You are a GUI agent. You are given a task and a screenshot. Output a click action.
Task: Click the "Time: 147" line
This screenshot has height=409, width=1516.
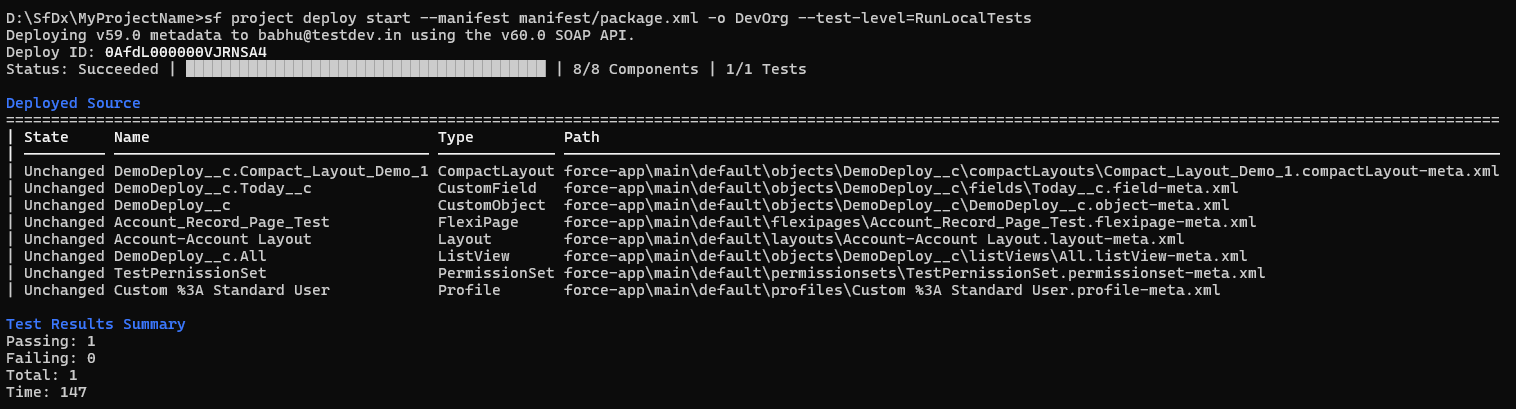(46, 392)
